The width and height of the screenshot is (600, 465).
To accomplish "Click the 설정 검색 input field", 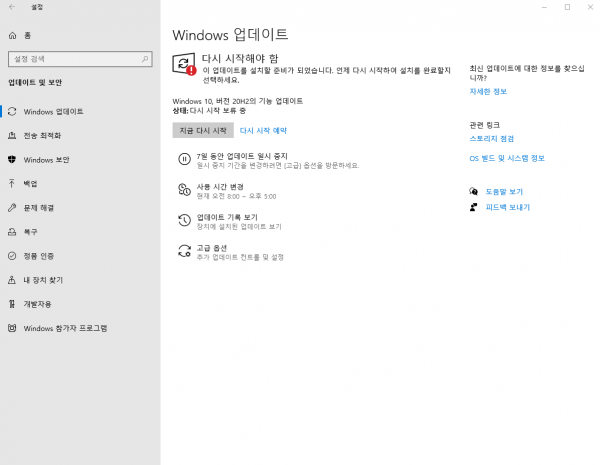I will [80, 59].
